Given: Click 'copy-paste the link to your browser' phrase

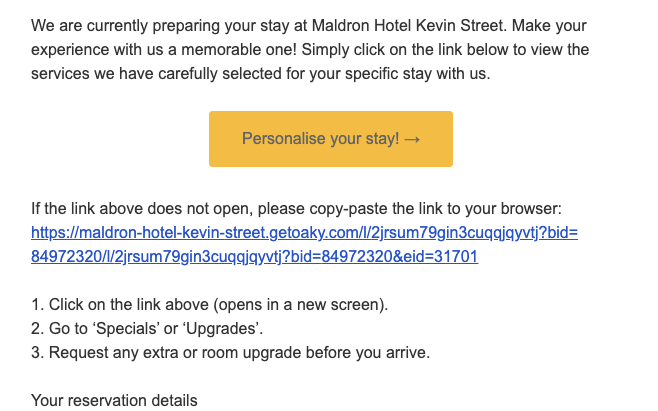Looking at the screenshot, I should point(441,209).
